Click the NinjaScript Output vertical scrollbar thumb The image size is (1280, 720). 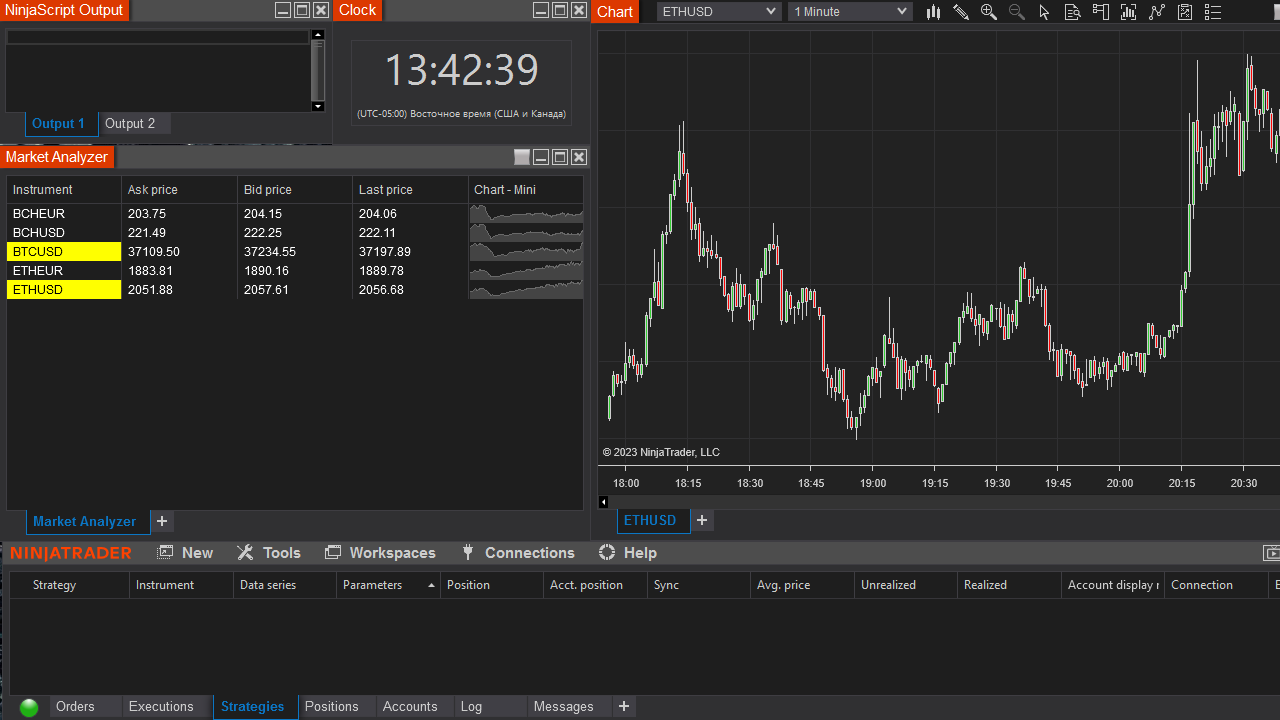point(318,70)
